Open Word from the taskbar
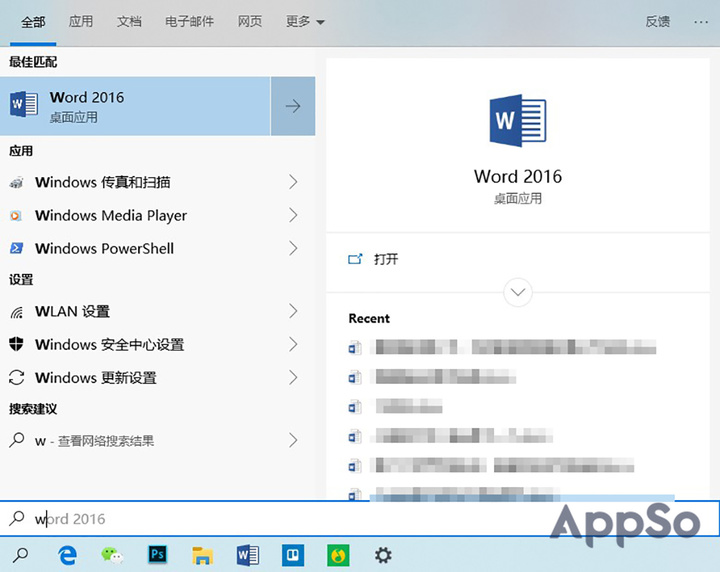 click(248, 555)
